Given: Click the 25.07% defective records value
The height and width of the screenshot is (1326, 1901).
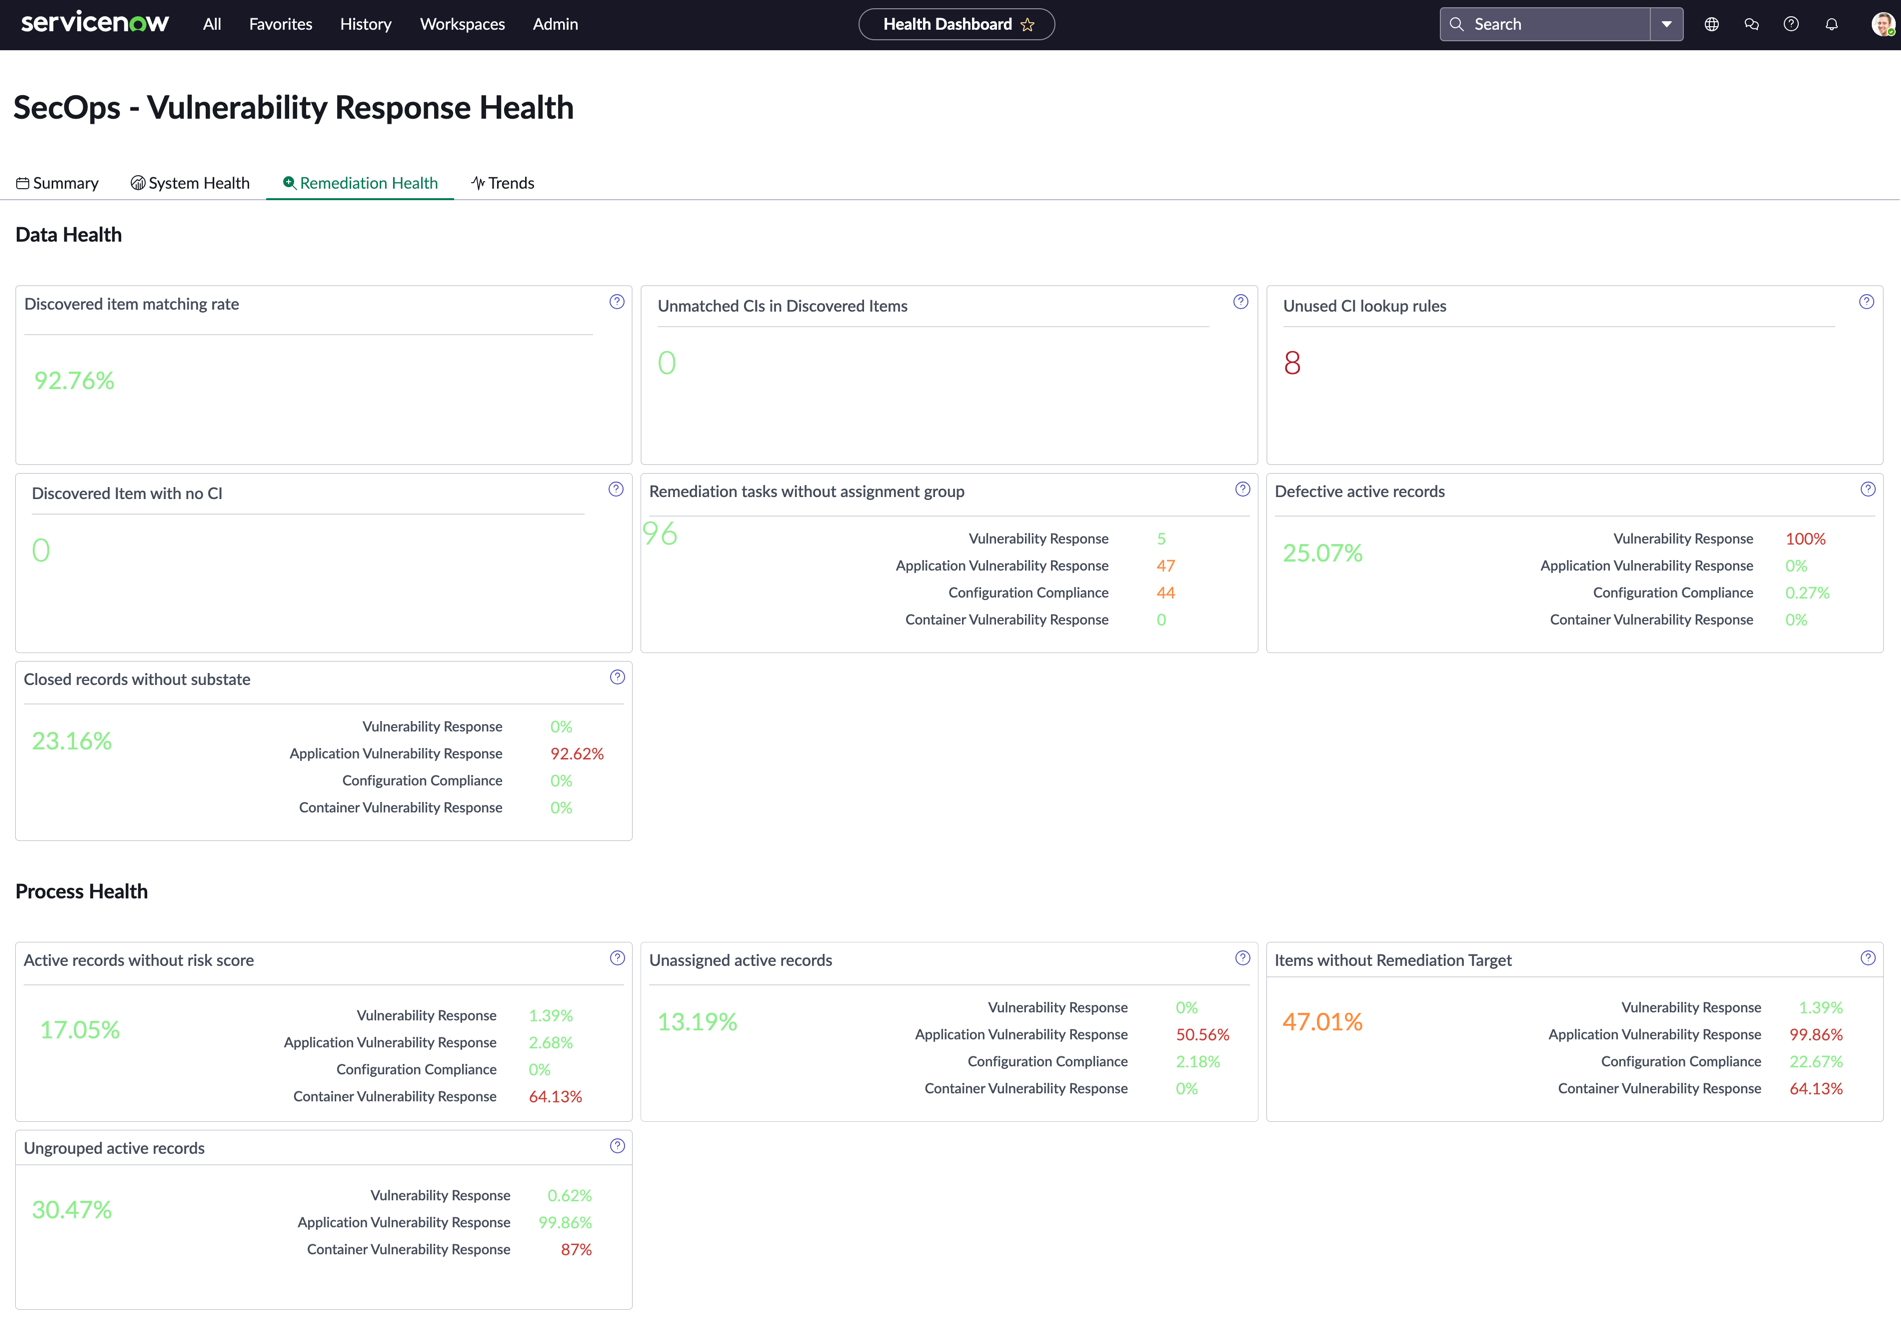Looking at the screenshot, I should [1323, 553].
